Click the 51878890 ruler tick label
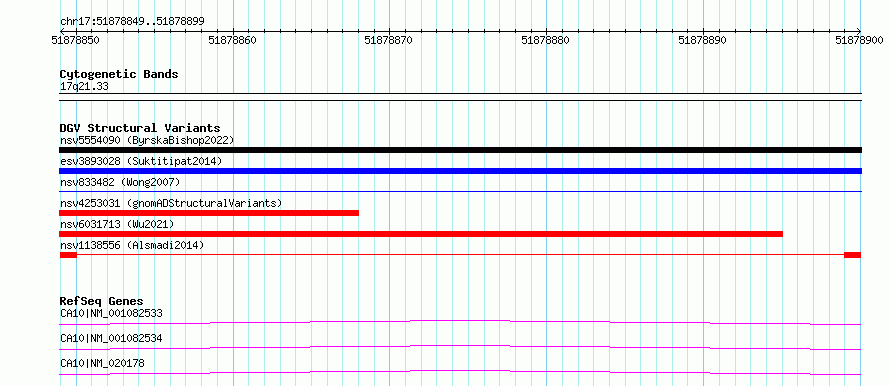 click(x=703, y=40)
